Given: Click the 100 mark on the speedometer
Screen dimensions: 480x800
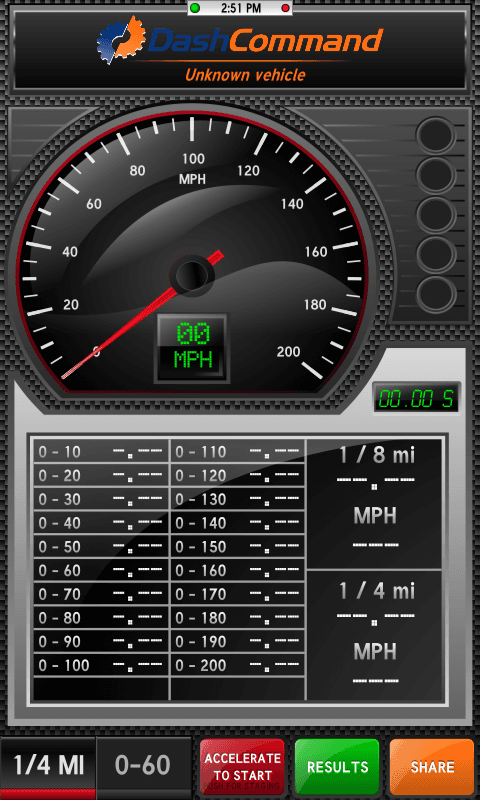Looking at the screenshot, I should (193, 159).
